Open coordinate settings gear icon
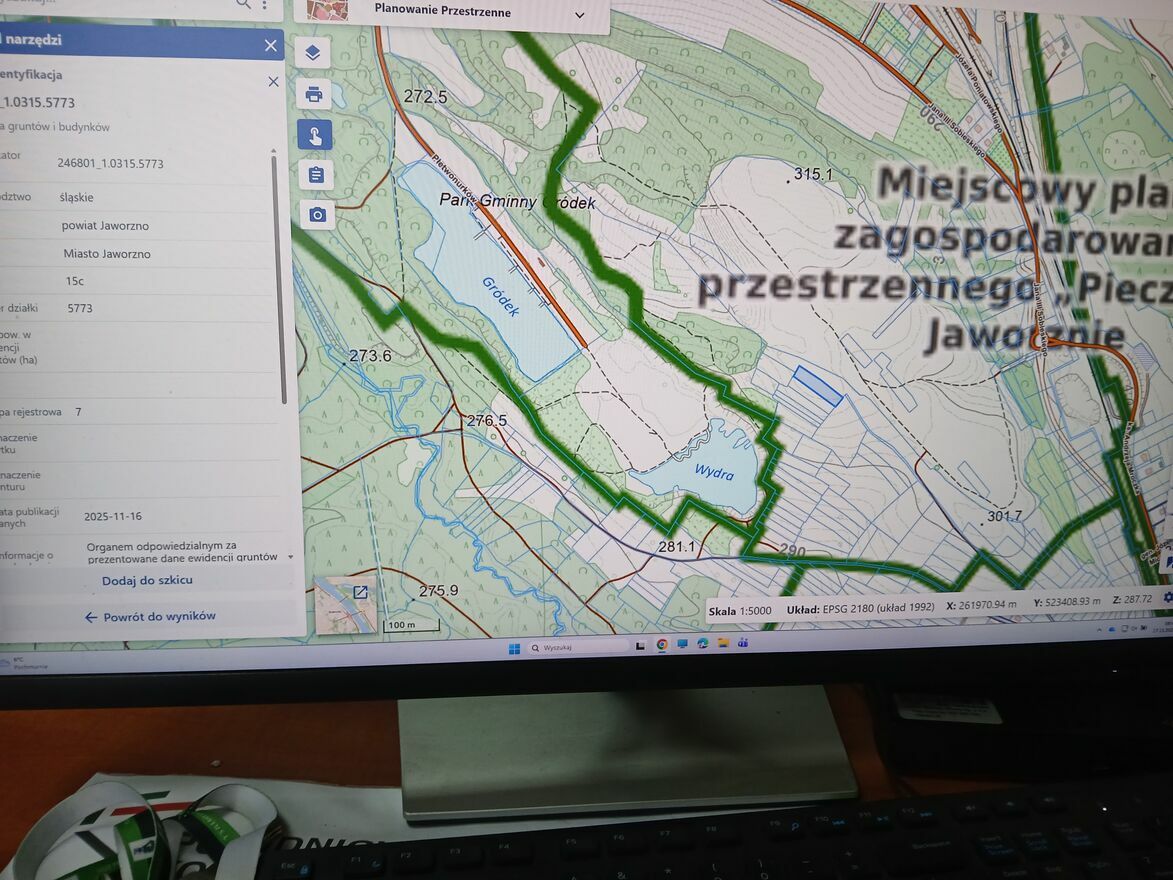The image size is (1173, 880). (x=1167, y=598)
